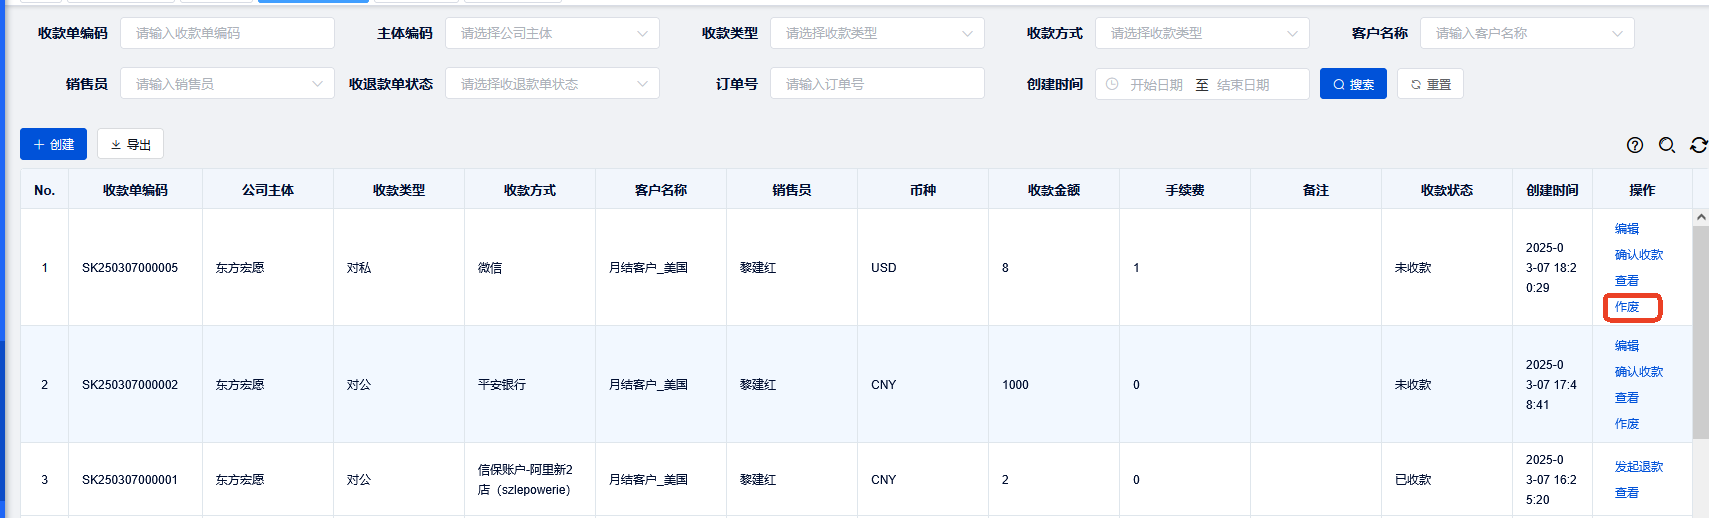The height and width of the screenshot is (518, 1709).
Task: Click the 导出 export button
Action: [x=130, y=144]
